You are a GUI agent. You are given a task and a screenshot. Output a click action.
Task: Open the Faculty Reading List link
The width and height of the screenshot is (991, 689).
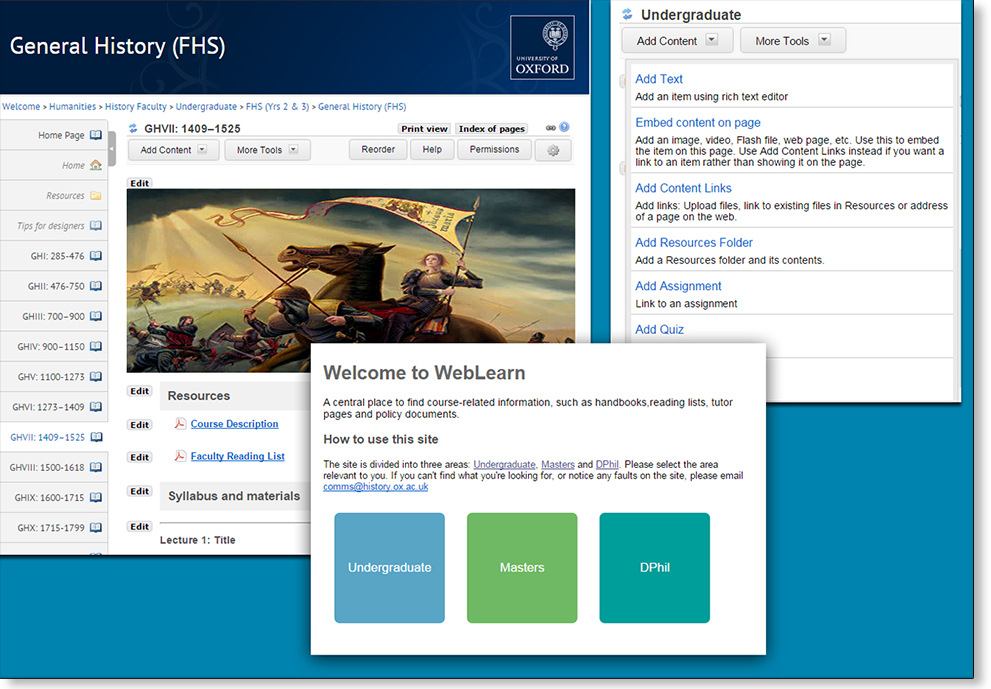[237, 456]
